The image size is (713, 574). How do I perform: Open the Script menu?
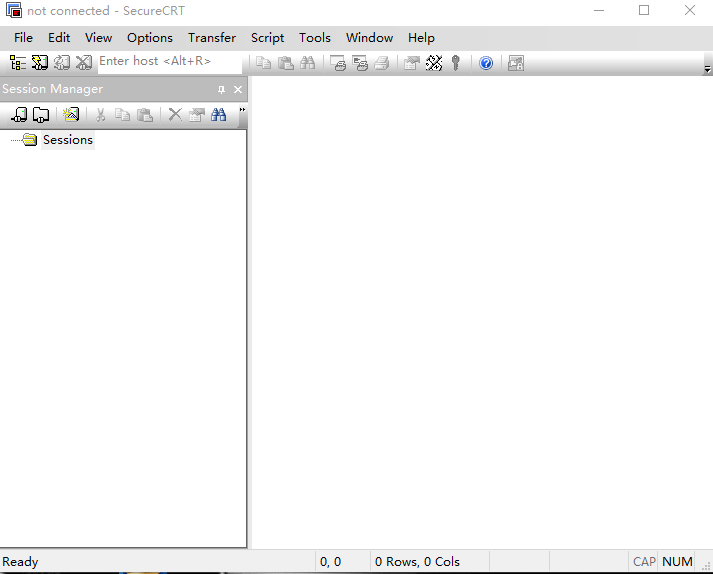click(x=267, y=38)
